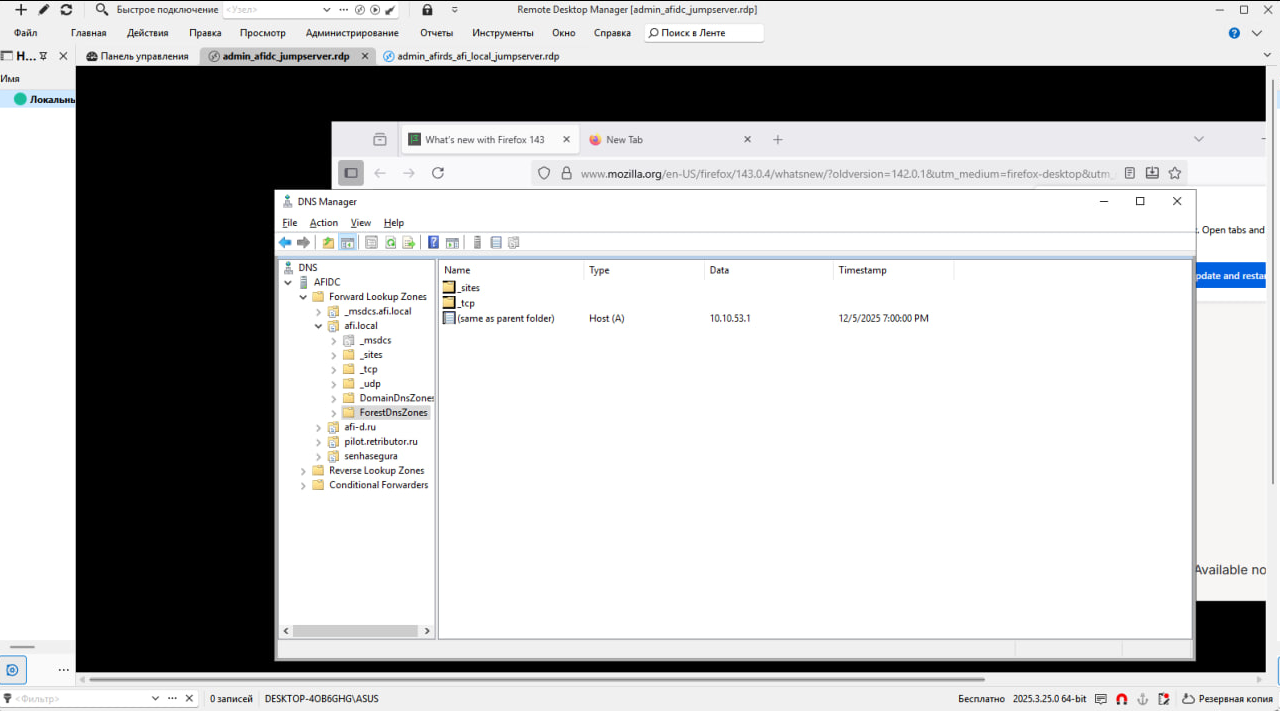
Task: Collapse the afi.local zone tree node
Action: point(319,326)
